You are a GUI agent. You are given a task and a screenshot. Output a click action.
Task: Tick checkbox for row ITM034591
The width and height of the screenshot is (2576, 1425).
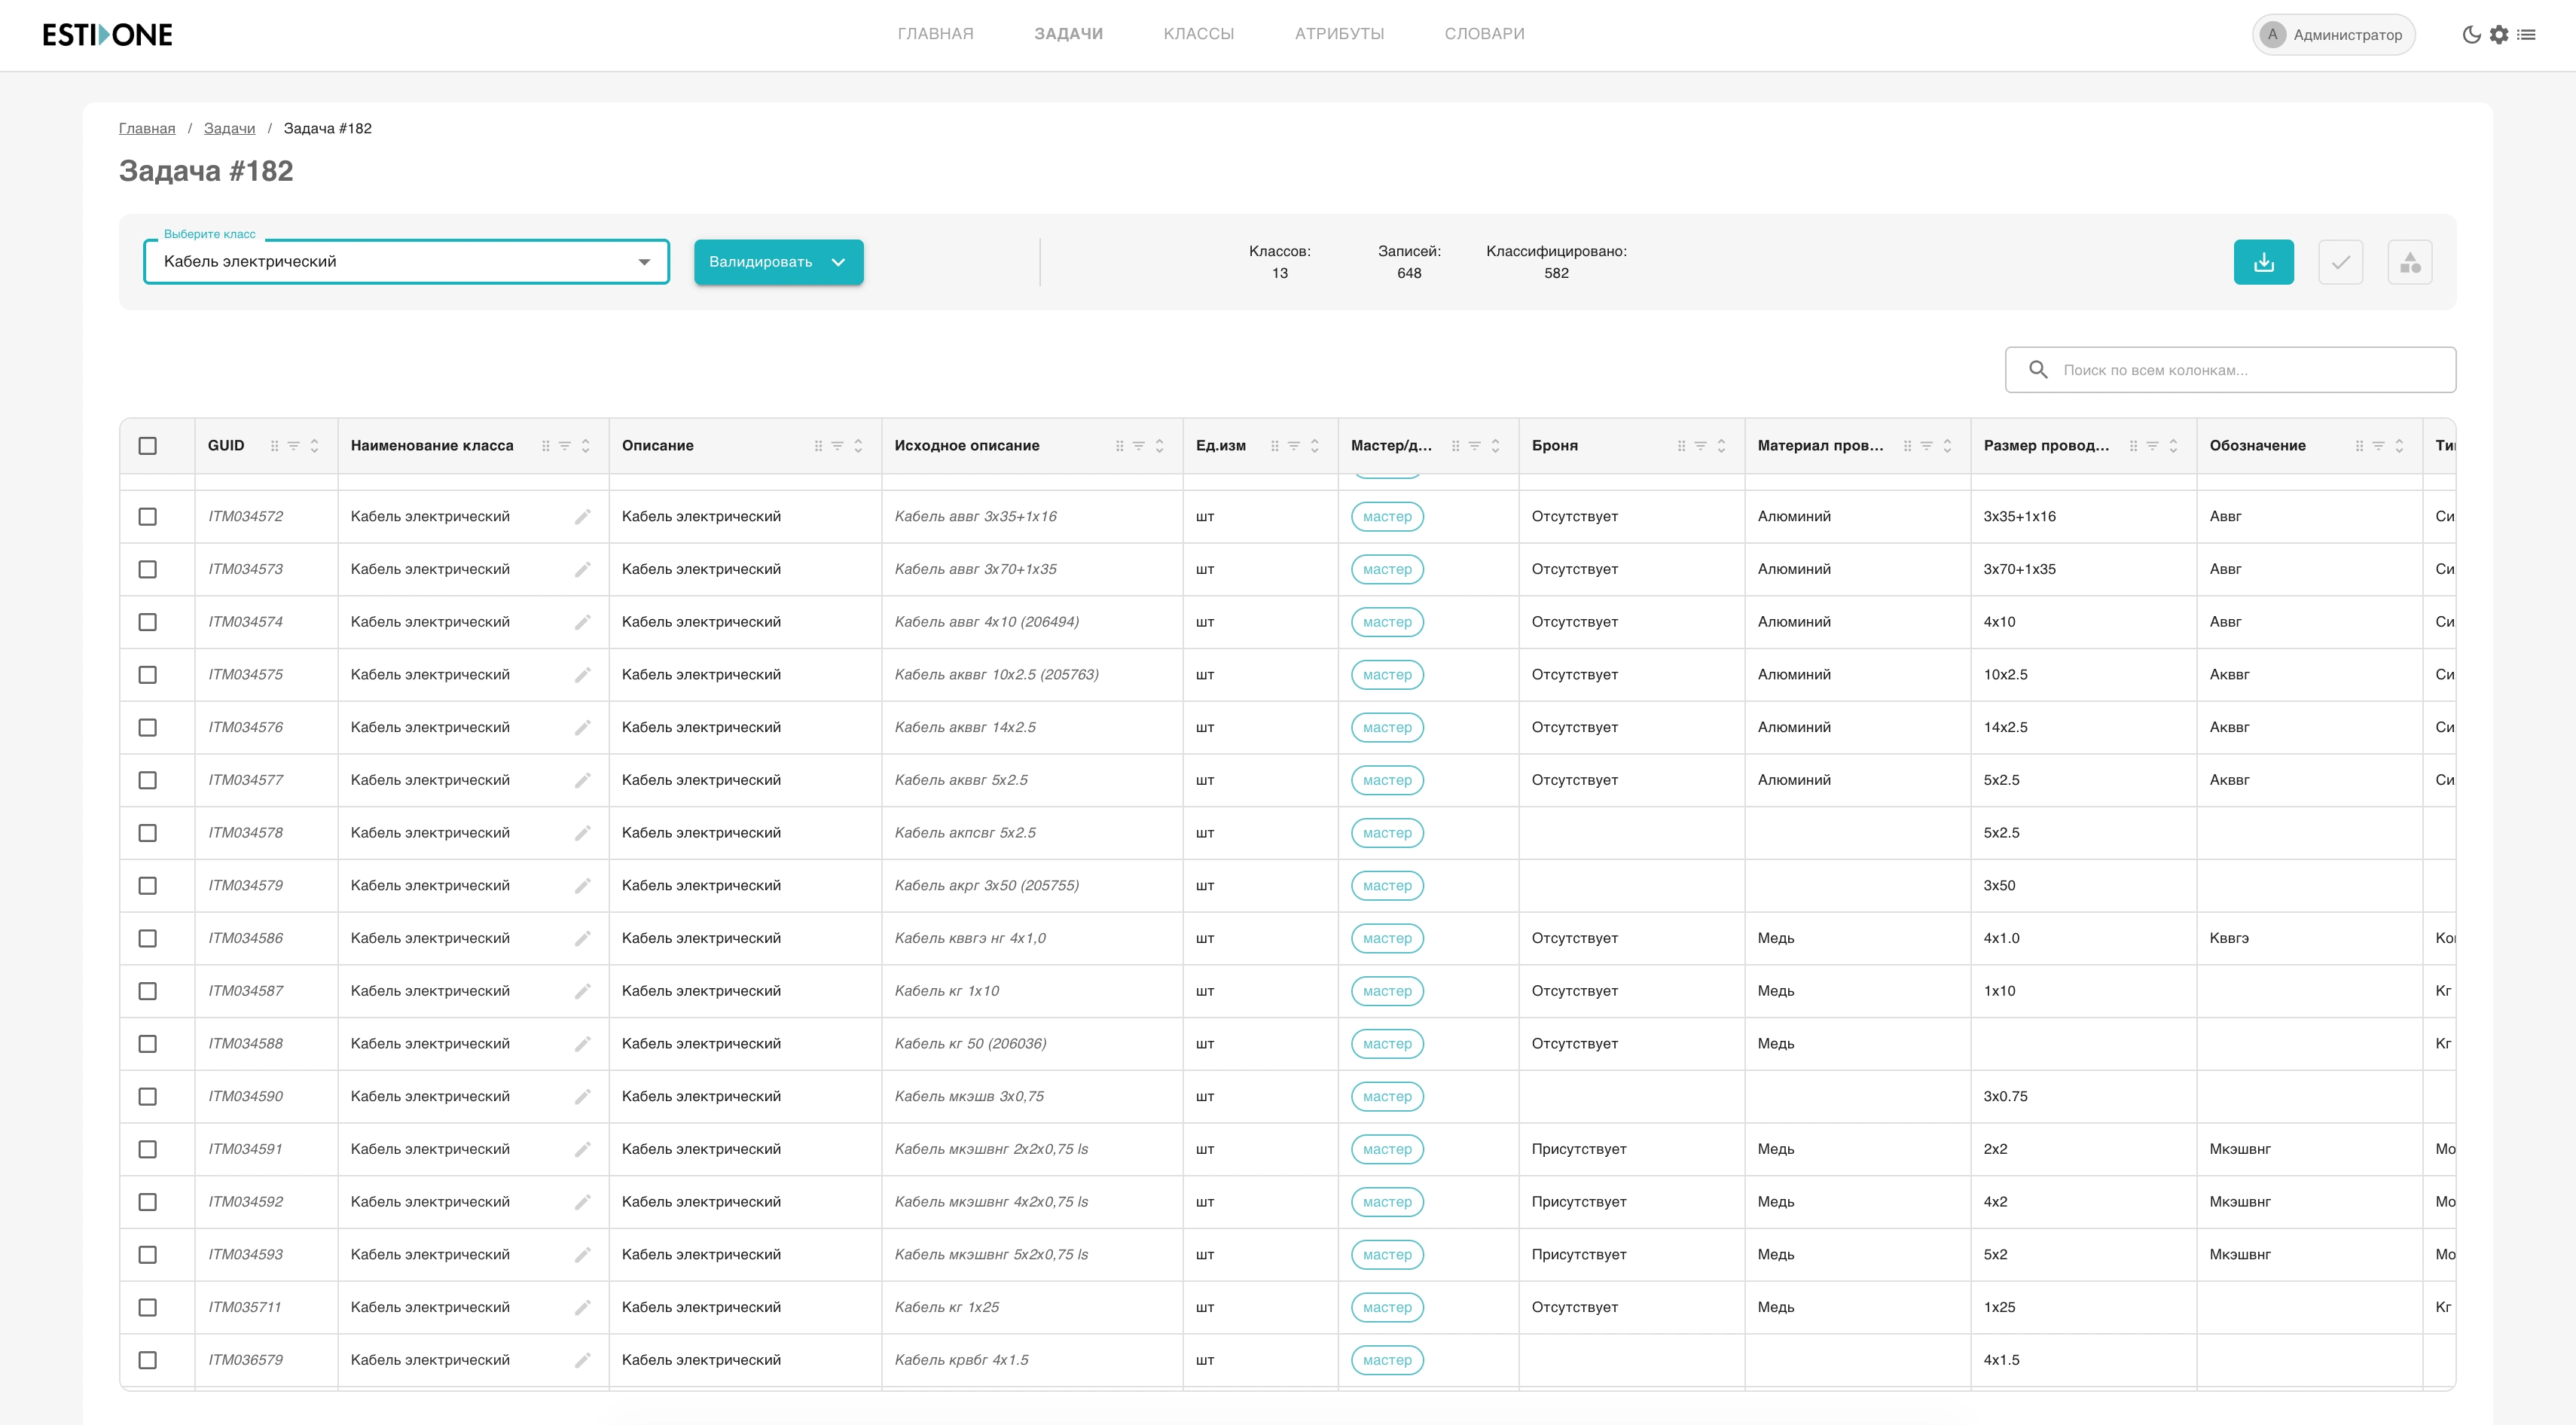(148, 1149)
